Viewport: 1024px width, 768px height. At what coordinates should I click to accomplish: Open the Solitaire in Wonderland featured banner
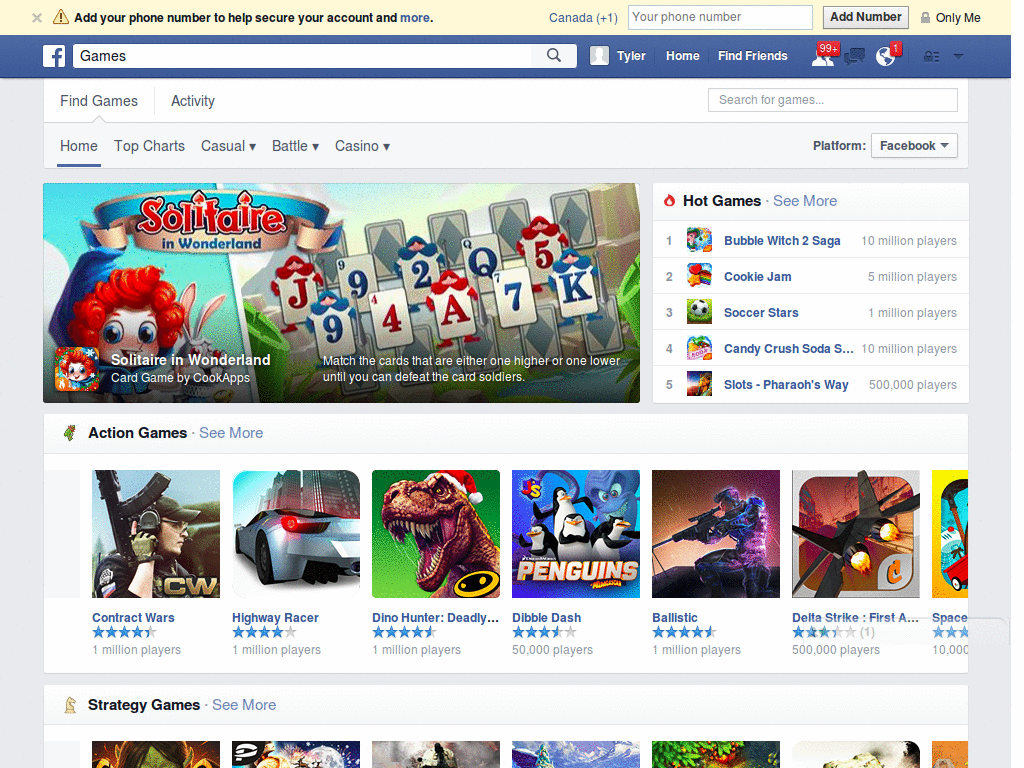(341, 293)
